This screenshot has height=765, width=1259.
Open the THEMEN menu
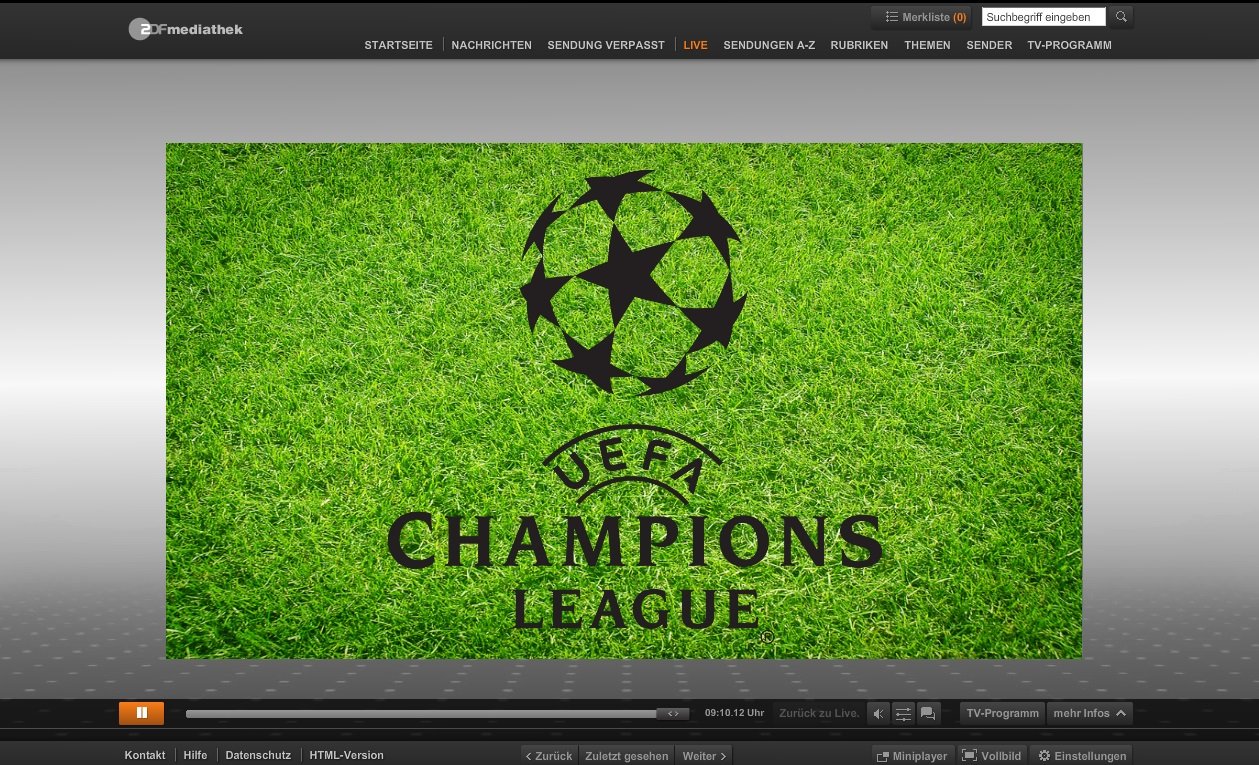(x=927, y=45)
